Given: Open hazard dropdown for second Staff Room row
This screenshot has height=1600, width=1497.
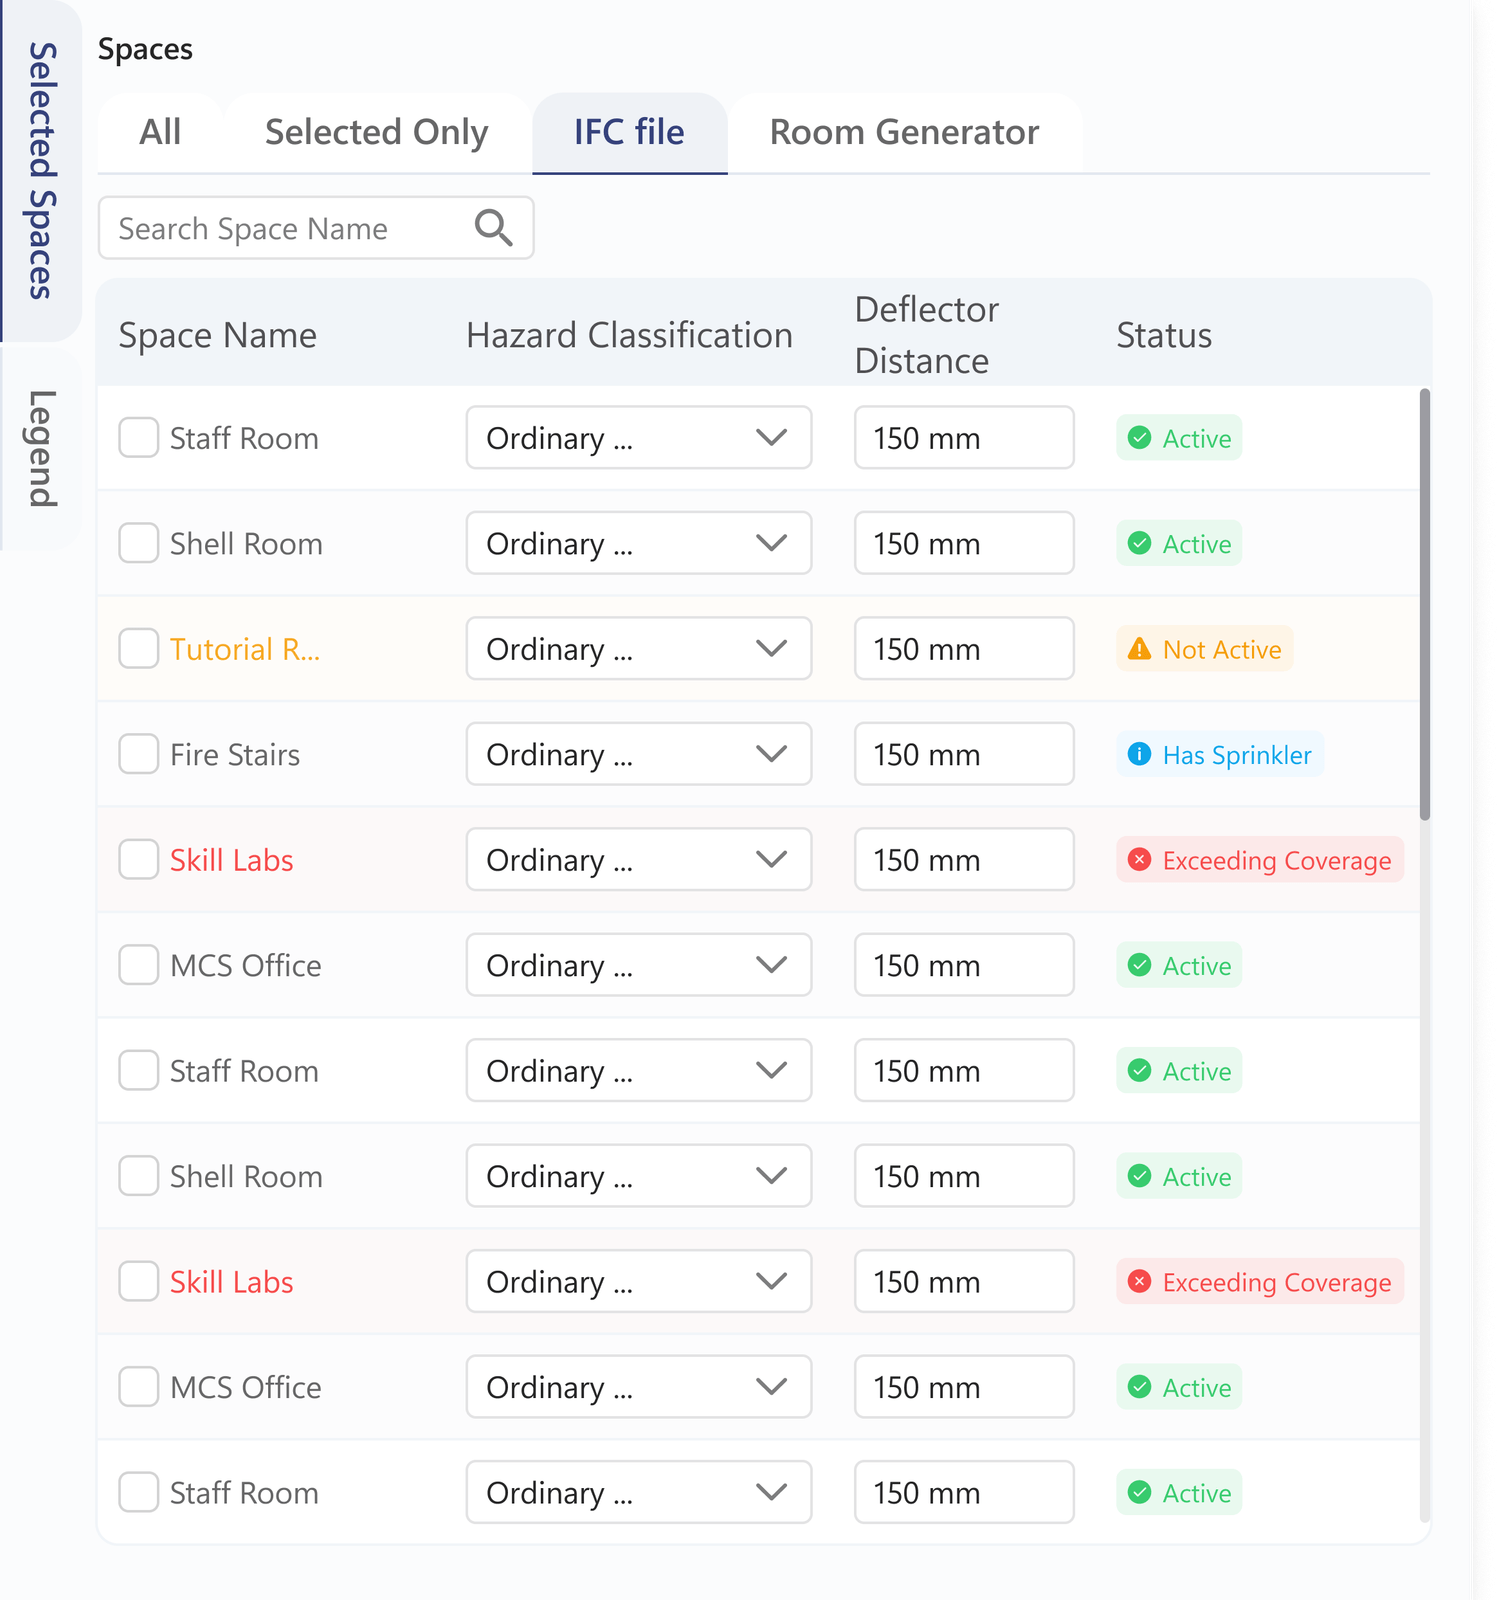Looking at the screenshot, I should coord(639,1071).
